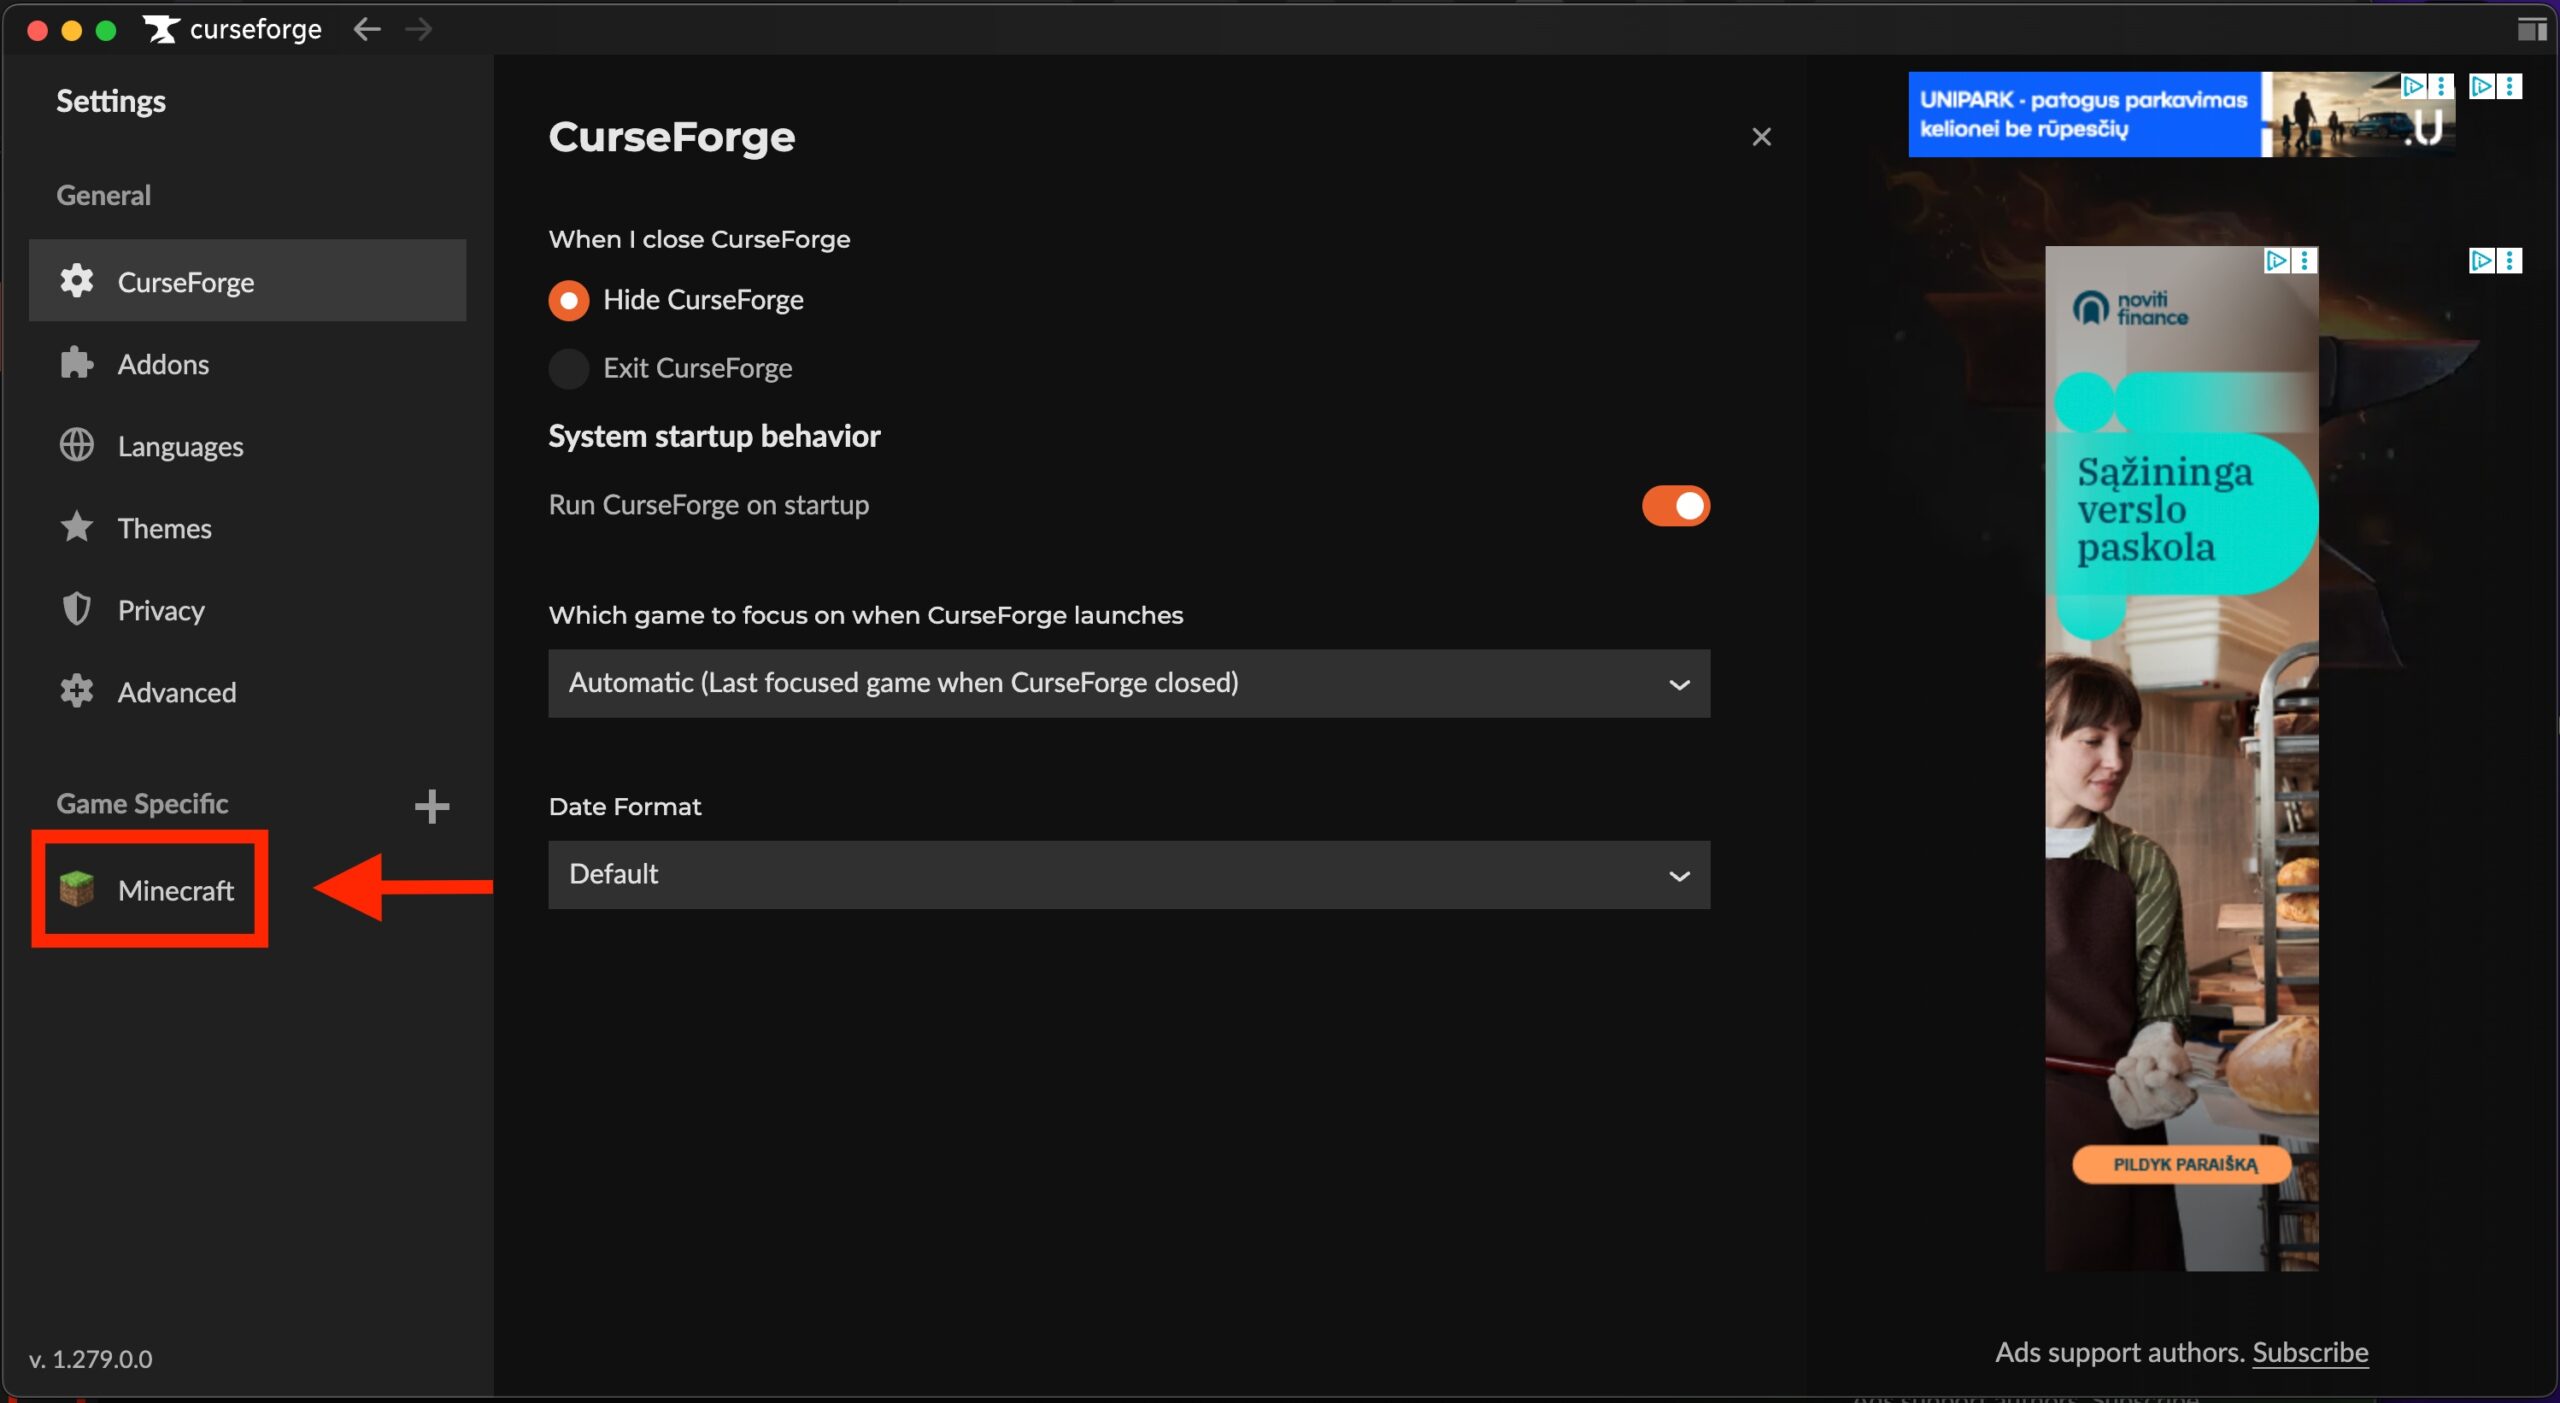Add a game with the plus icon
This screenshot has height=1403, width=2560.
(432, 806)
